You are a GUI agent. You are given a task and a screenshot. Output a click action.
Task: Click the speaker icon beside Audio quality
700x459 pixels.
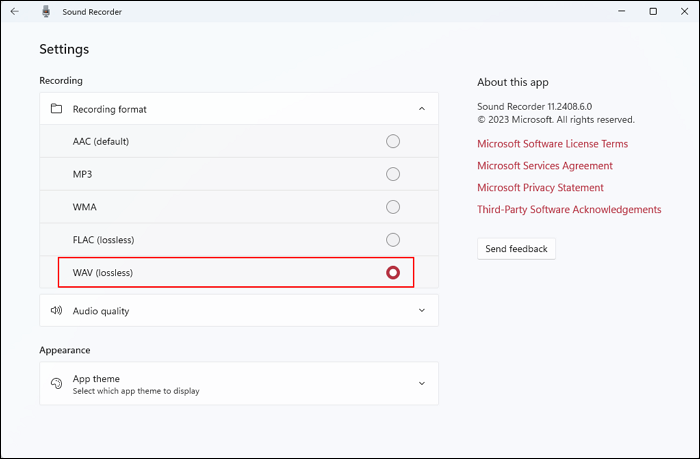pyautogui.click(x=56, y=310)
